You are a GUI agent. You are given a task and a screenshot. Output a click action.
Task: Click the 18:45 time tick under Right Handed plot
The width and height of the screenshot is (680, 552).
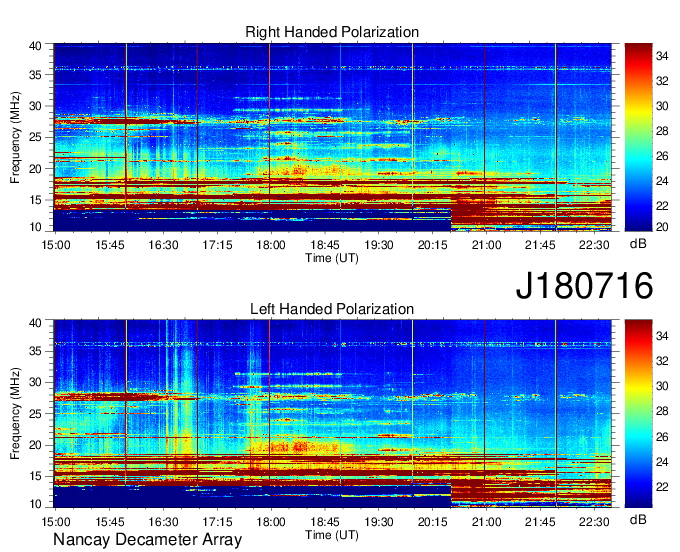[325, 245]
